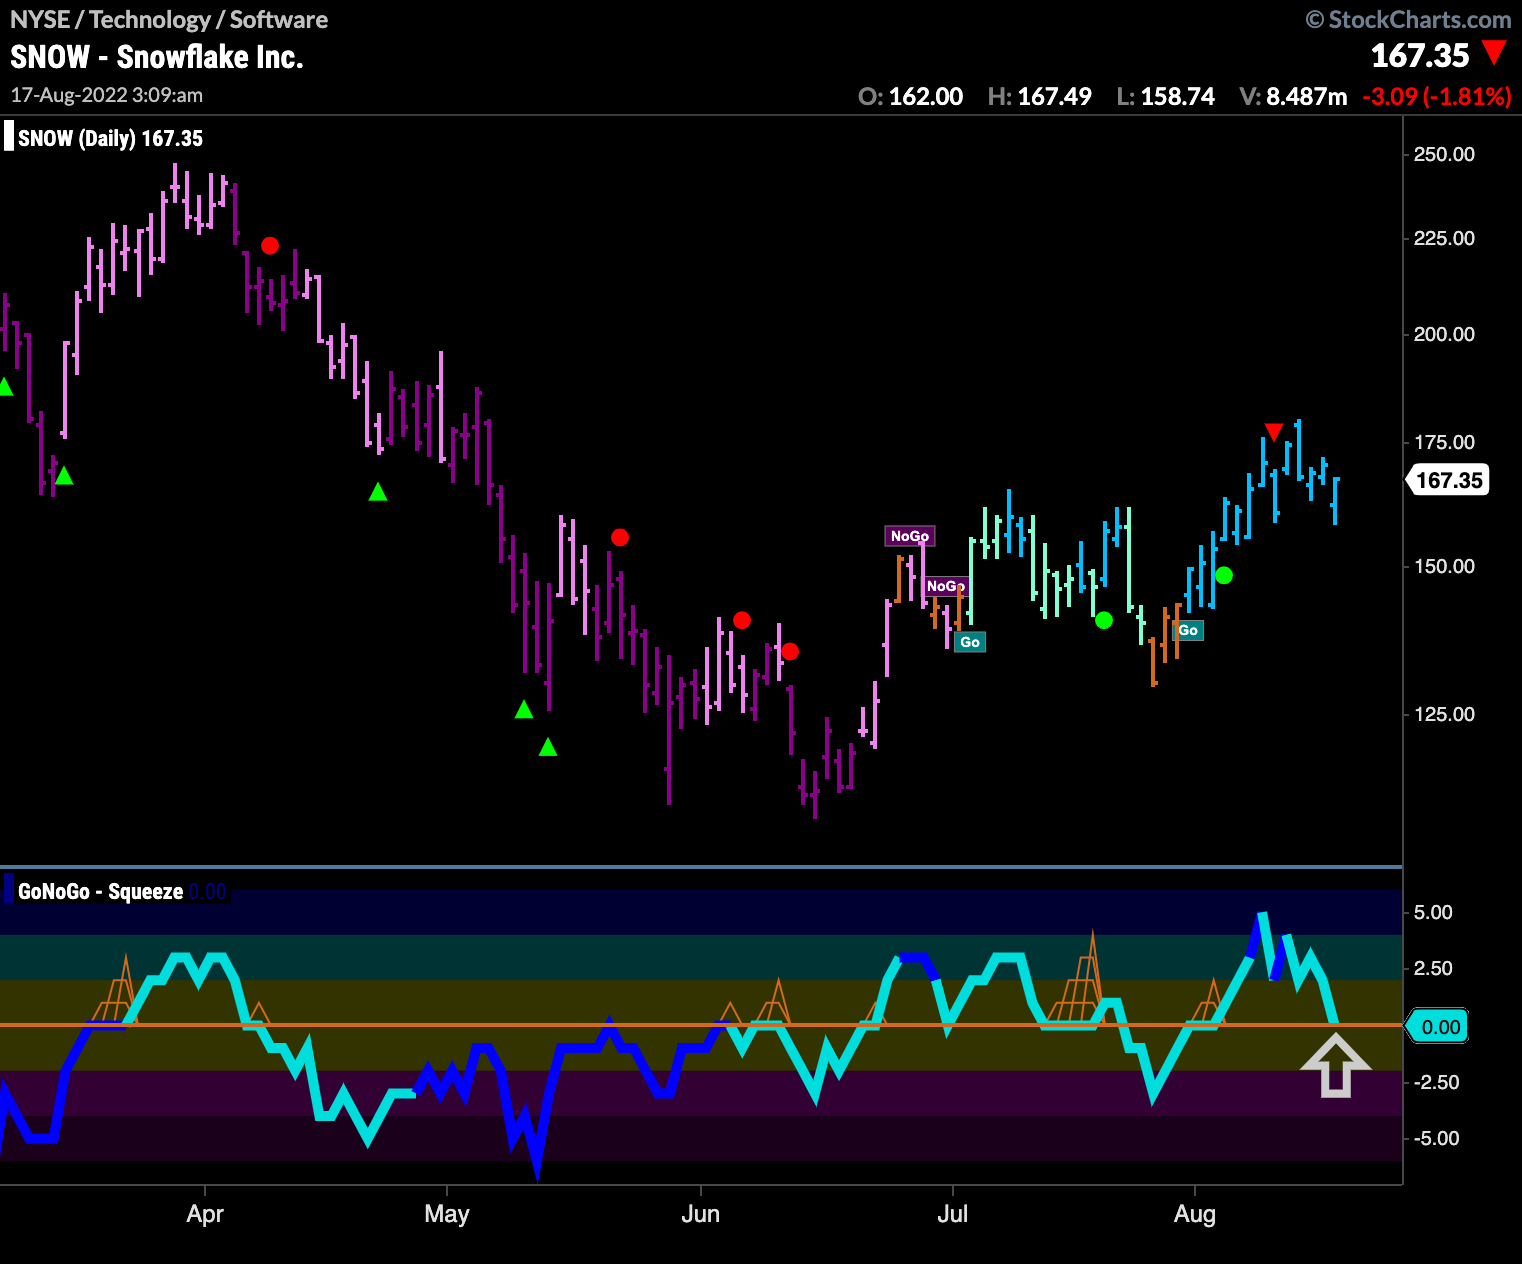Click the 150.00 price axis label
The width and height of the screenshot is (1522, 1264).
1444,566
